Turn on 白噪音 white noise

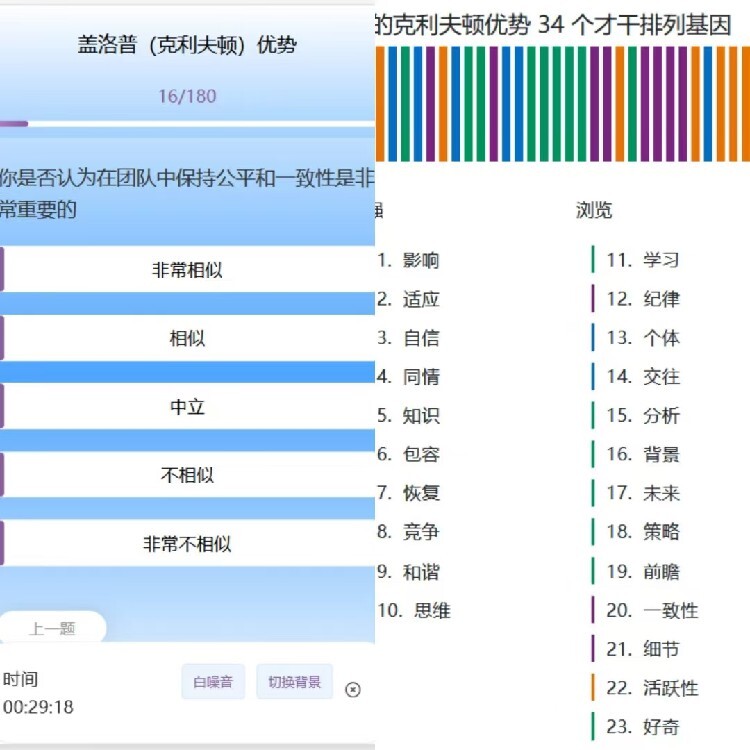coord(213,682)
